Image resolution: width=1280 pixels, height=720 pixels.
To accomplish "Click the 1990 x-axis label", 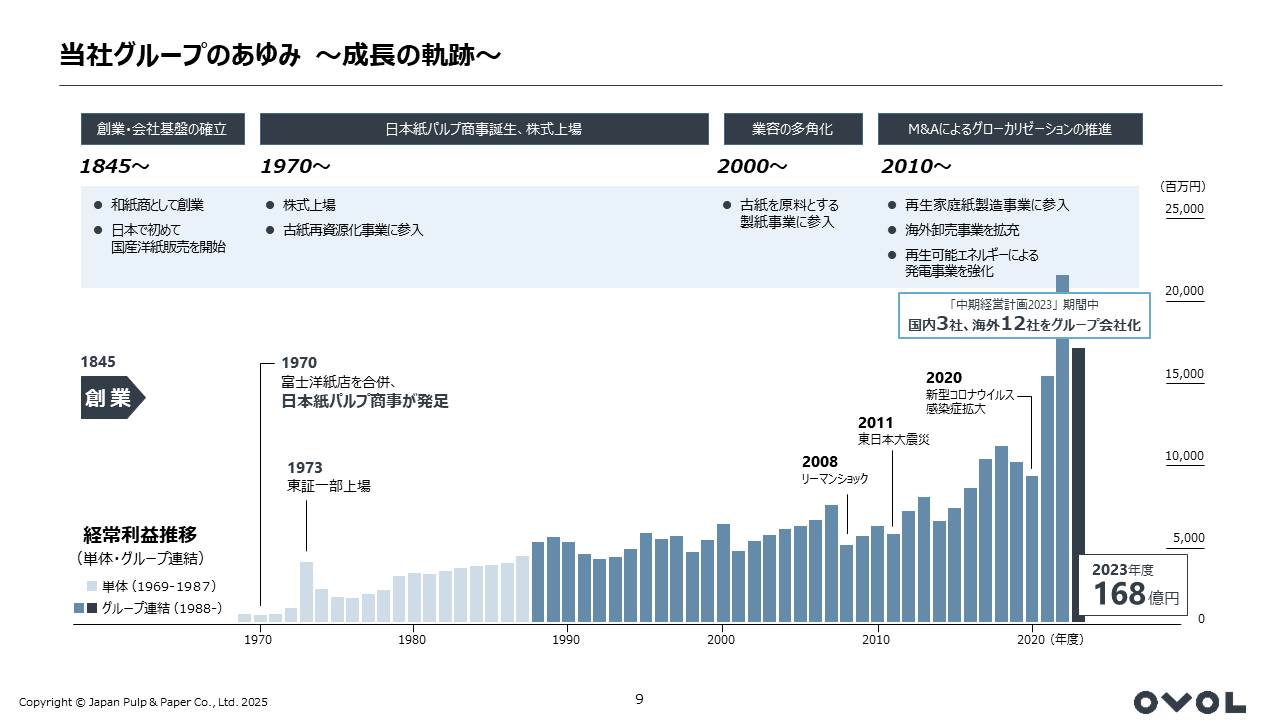I will 567,638.
